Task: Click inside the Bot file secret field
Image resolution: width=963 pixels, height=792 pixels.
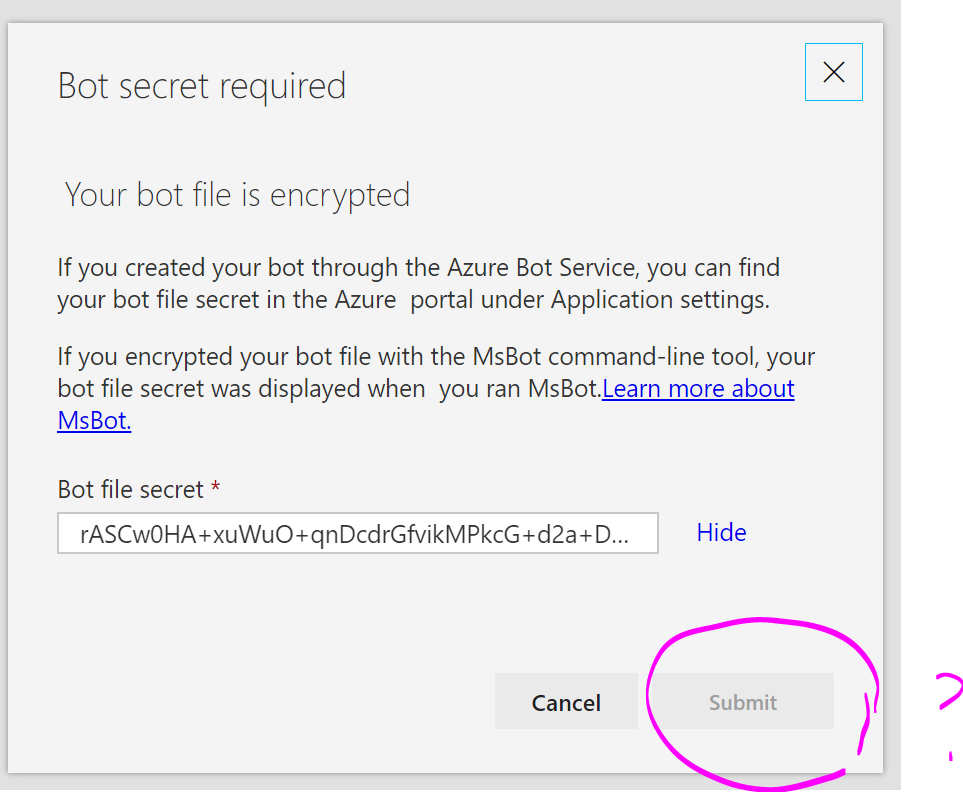Action: 357,533
